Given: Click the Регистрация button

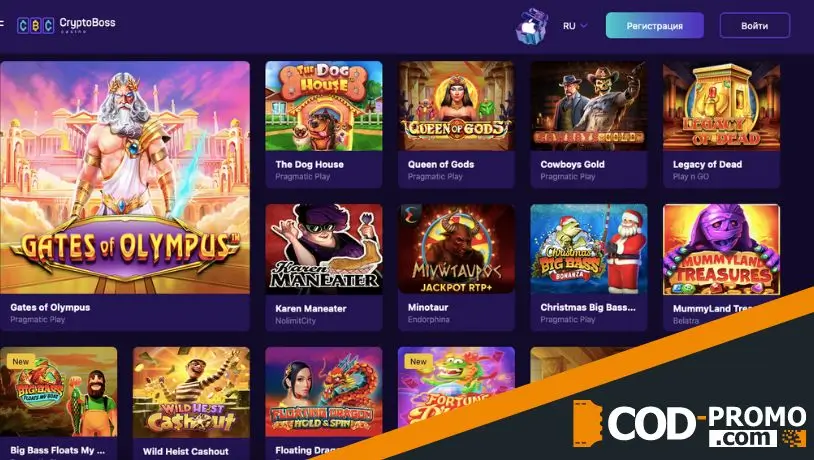Looking at the screenshot, I should click(655, 25).
